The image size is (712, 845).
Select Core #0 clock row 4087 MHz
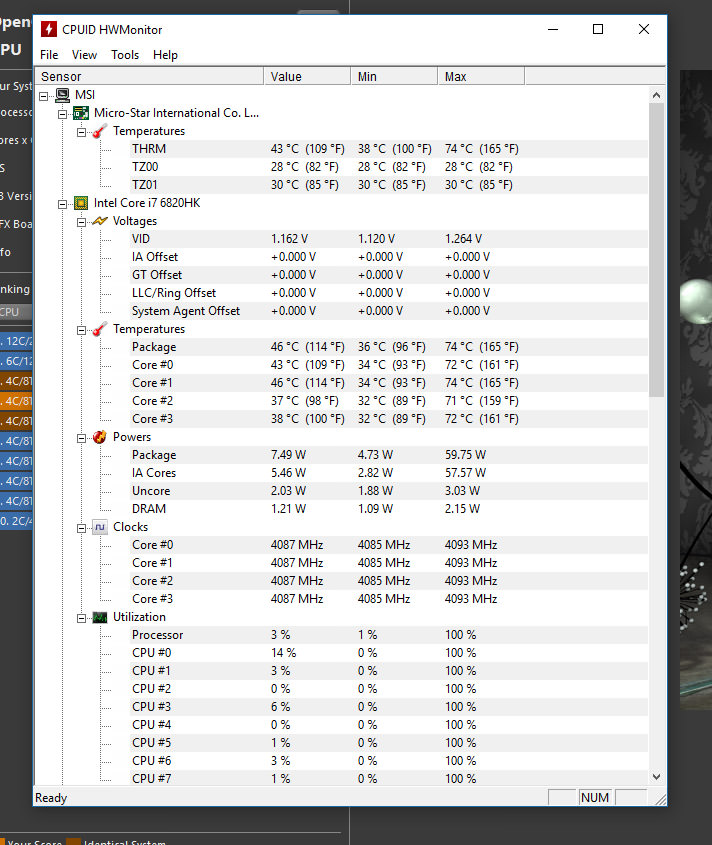coord(388,545)
